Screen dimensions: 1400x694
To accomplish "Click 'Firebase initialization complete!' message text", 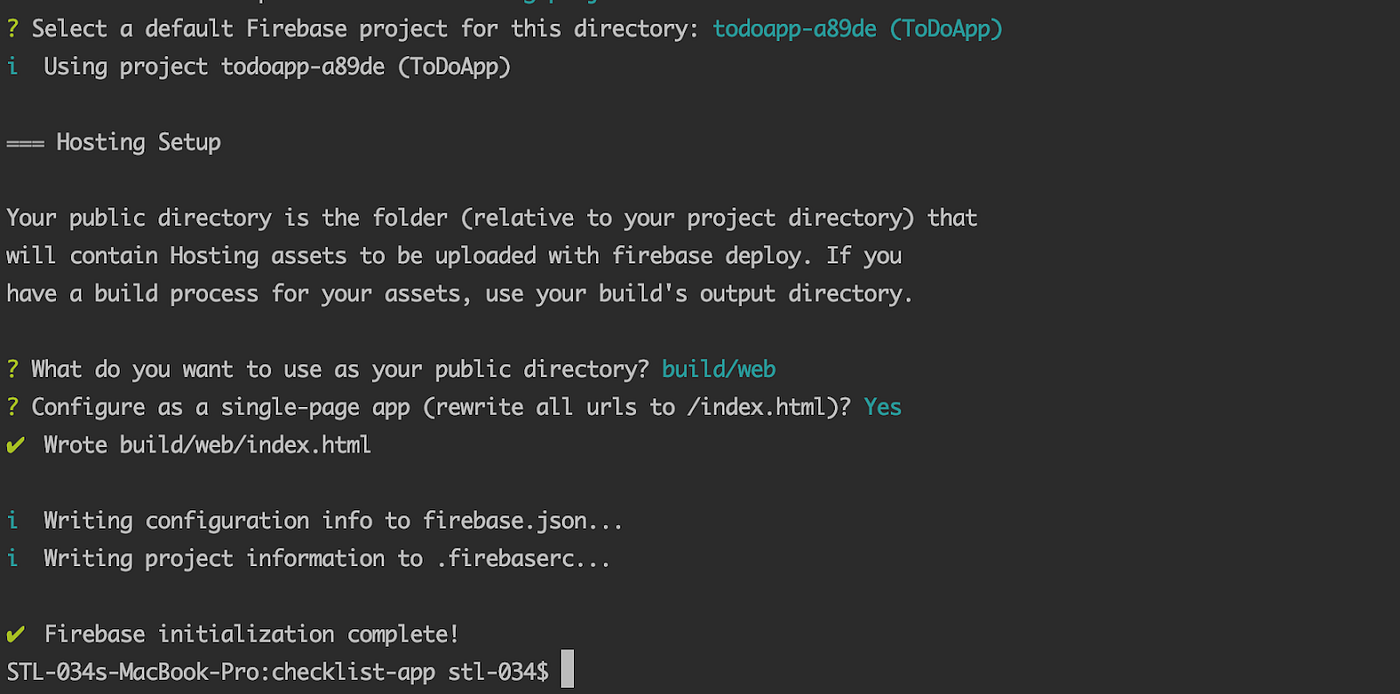I will click(252, 634).
